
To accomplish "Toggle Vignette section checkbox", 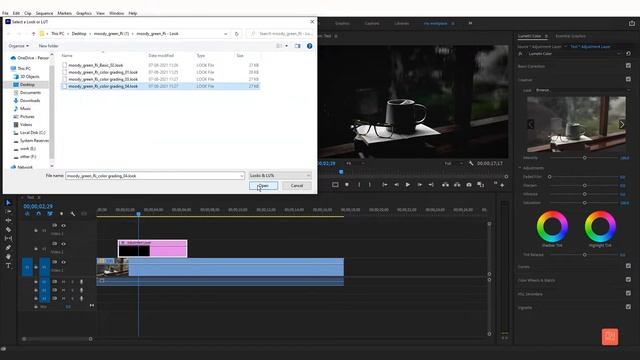I will click(x=628, y=307).
